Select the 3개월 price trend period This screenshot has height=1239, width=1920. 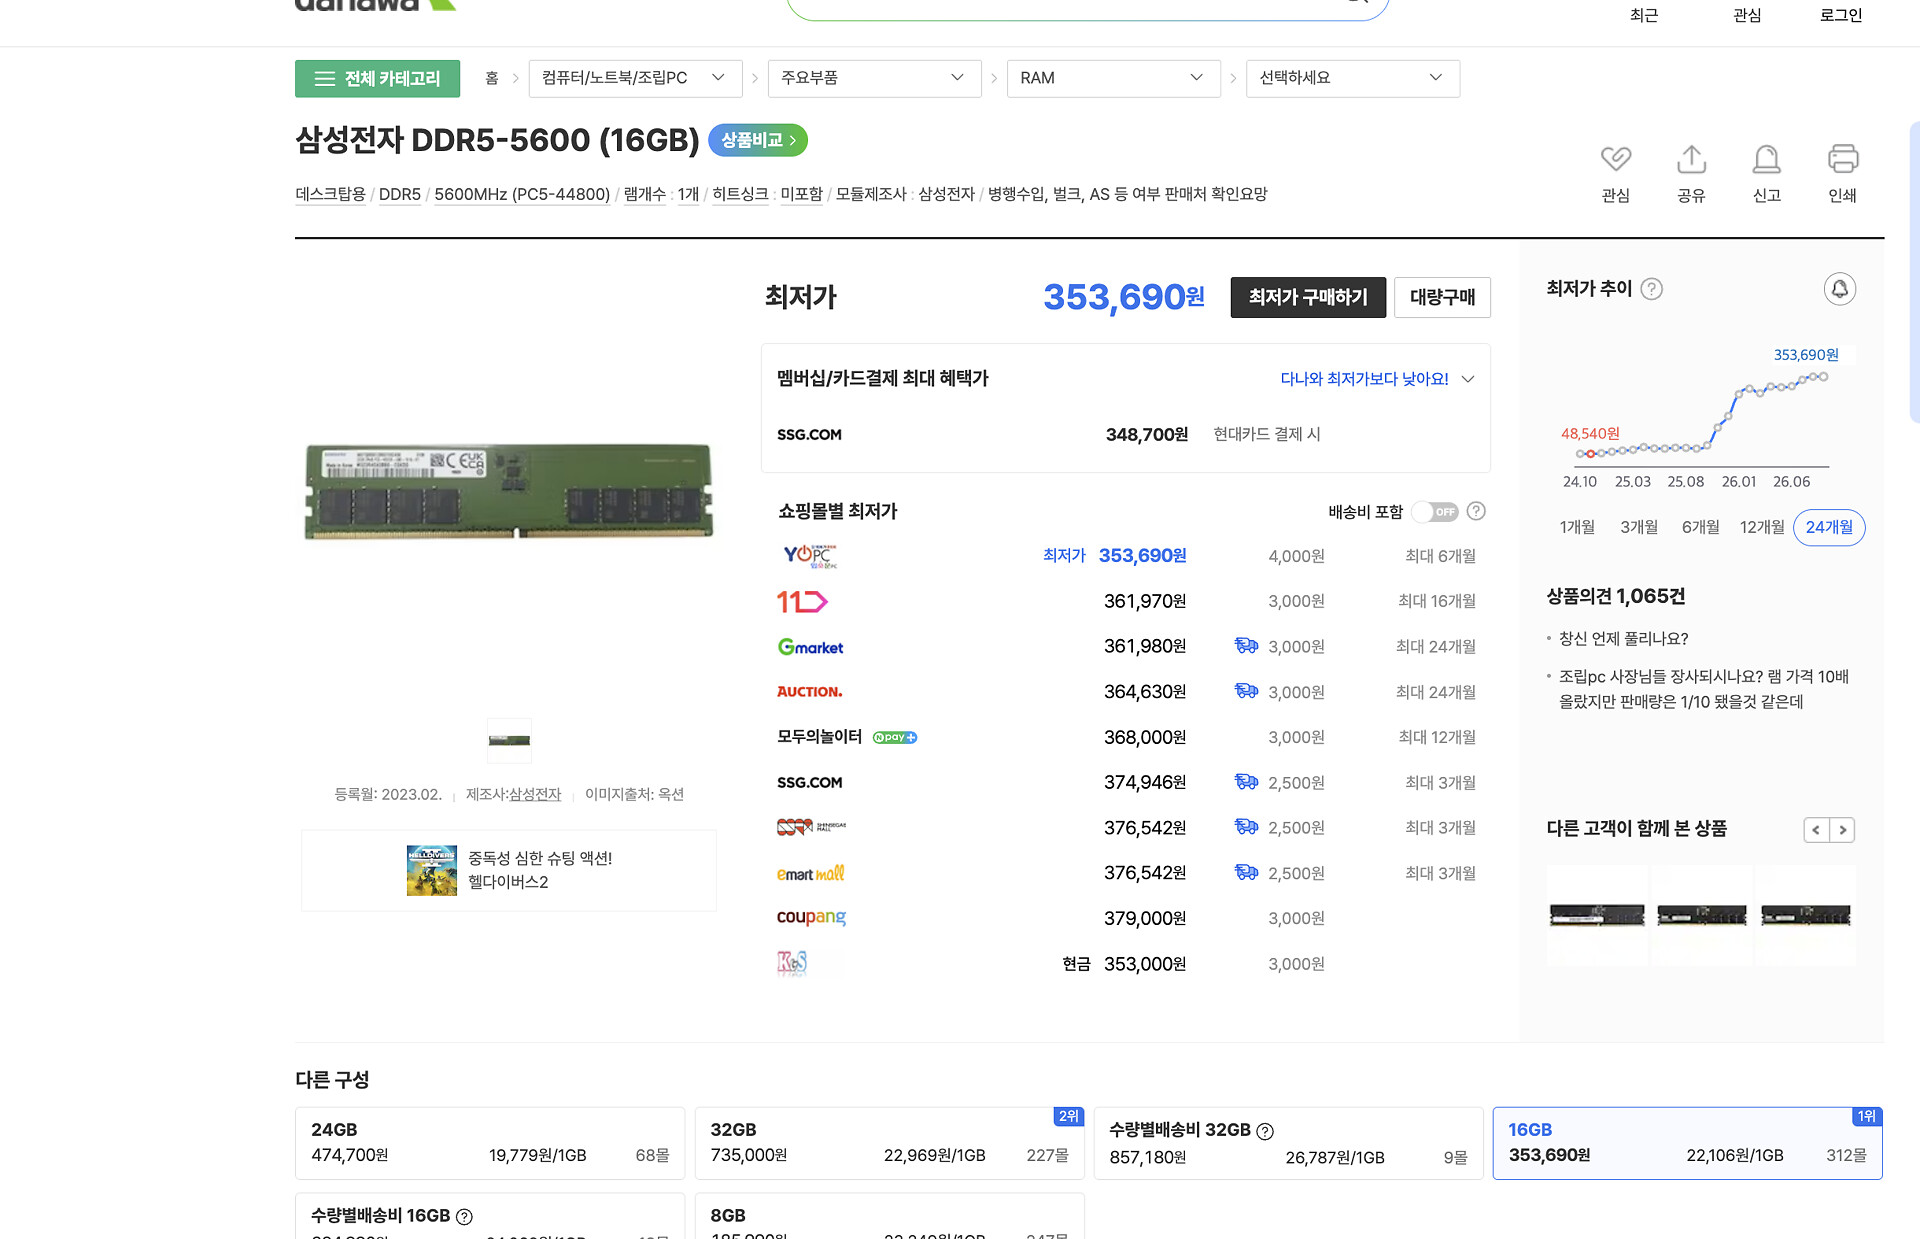(1639, 527)
